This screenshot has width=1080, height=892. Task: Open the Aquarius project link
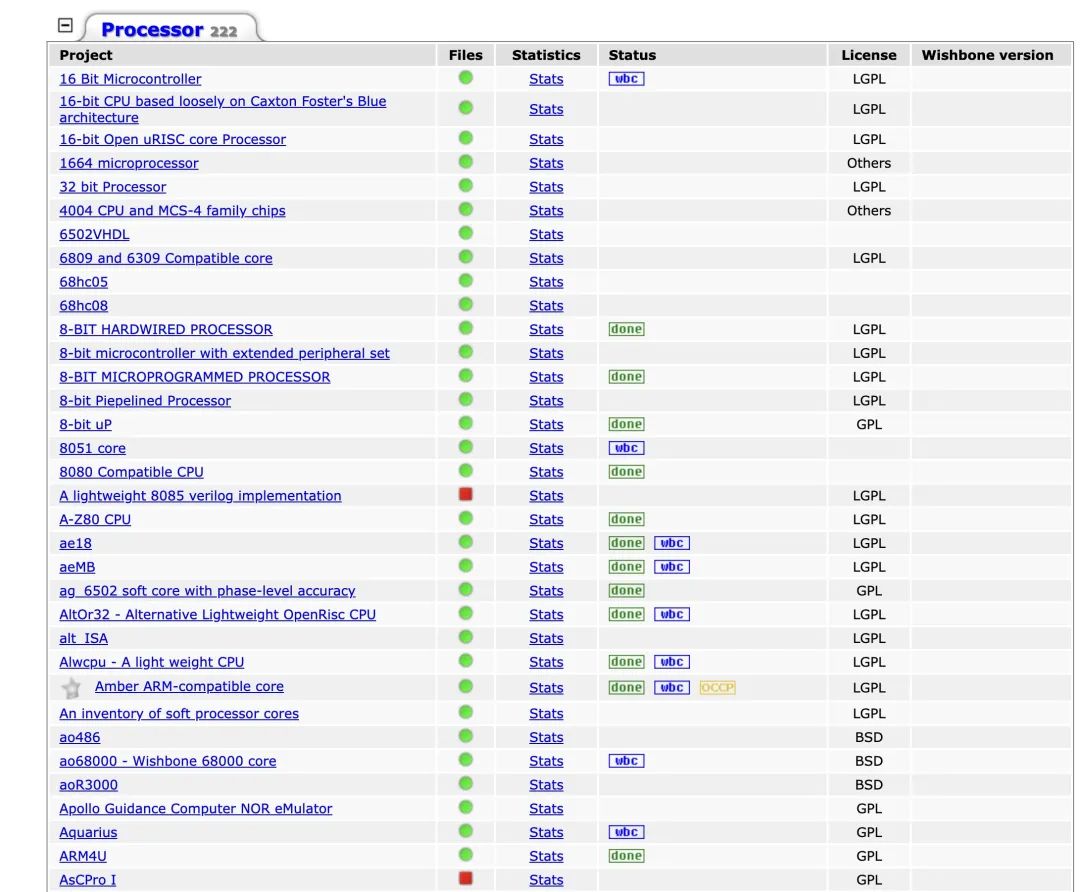(x=88, y=833)
